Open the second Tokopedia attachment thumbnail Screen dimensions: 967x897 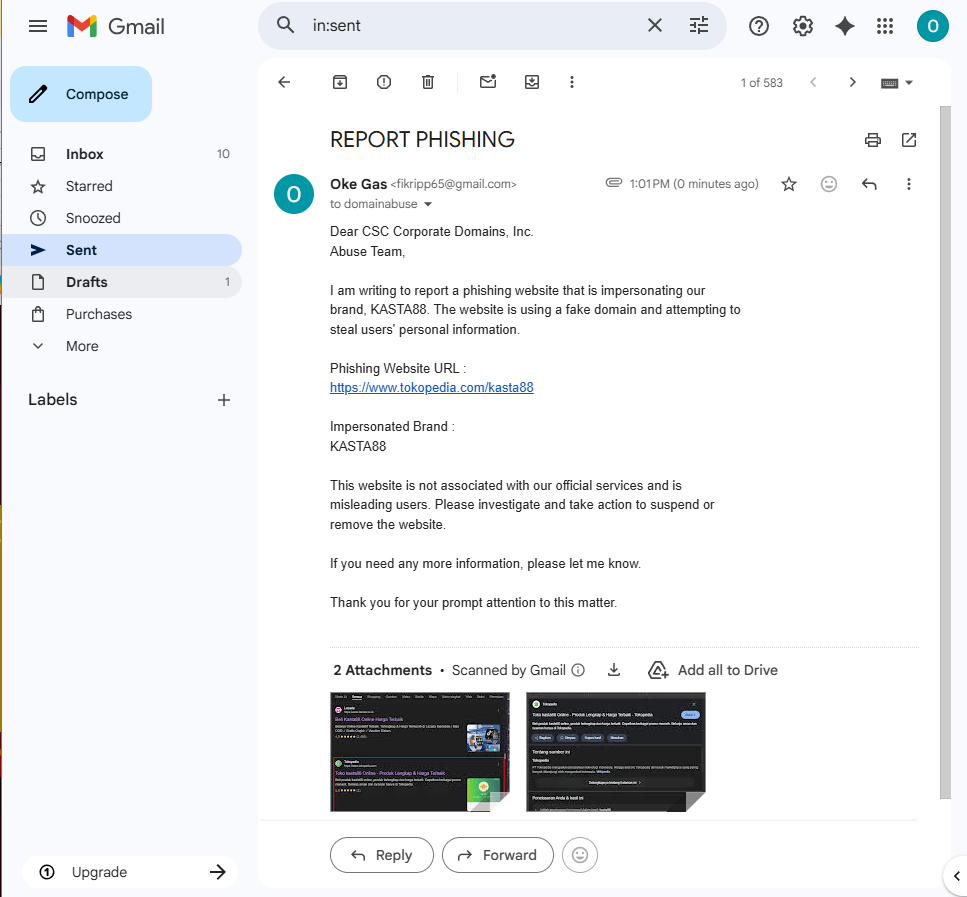pyautogui.click(x=615, y=751)
